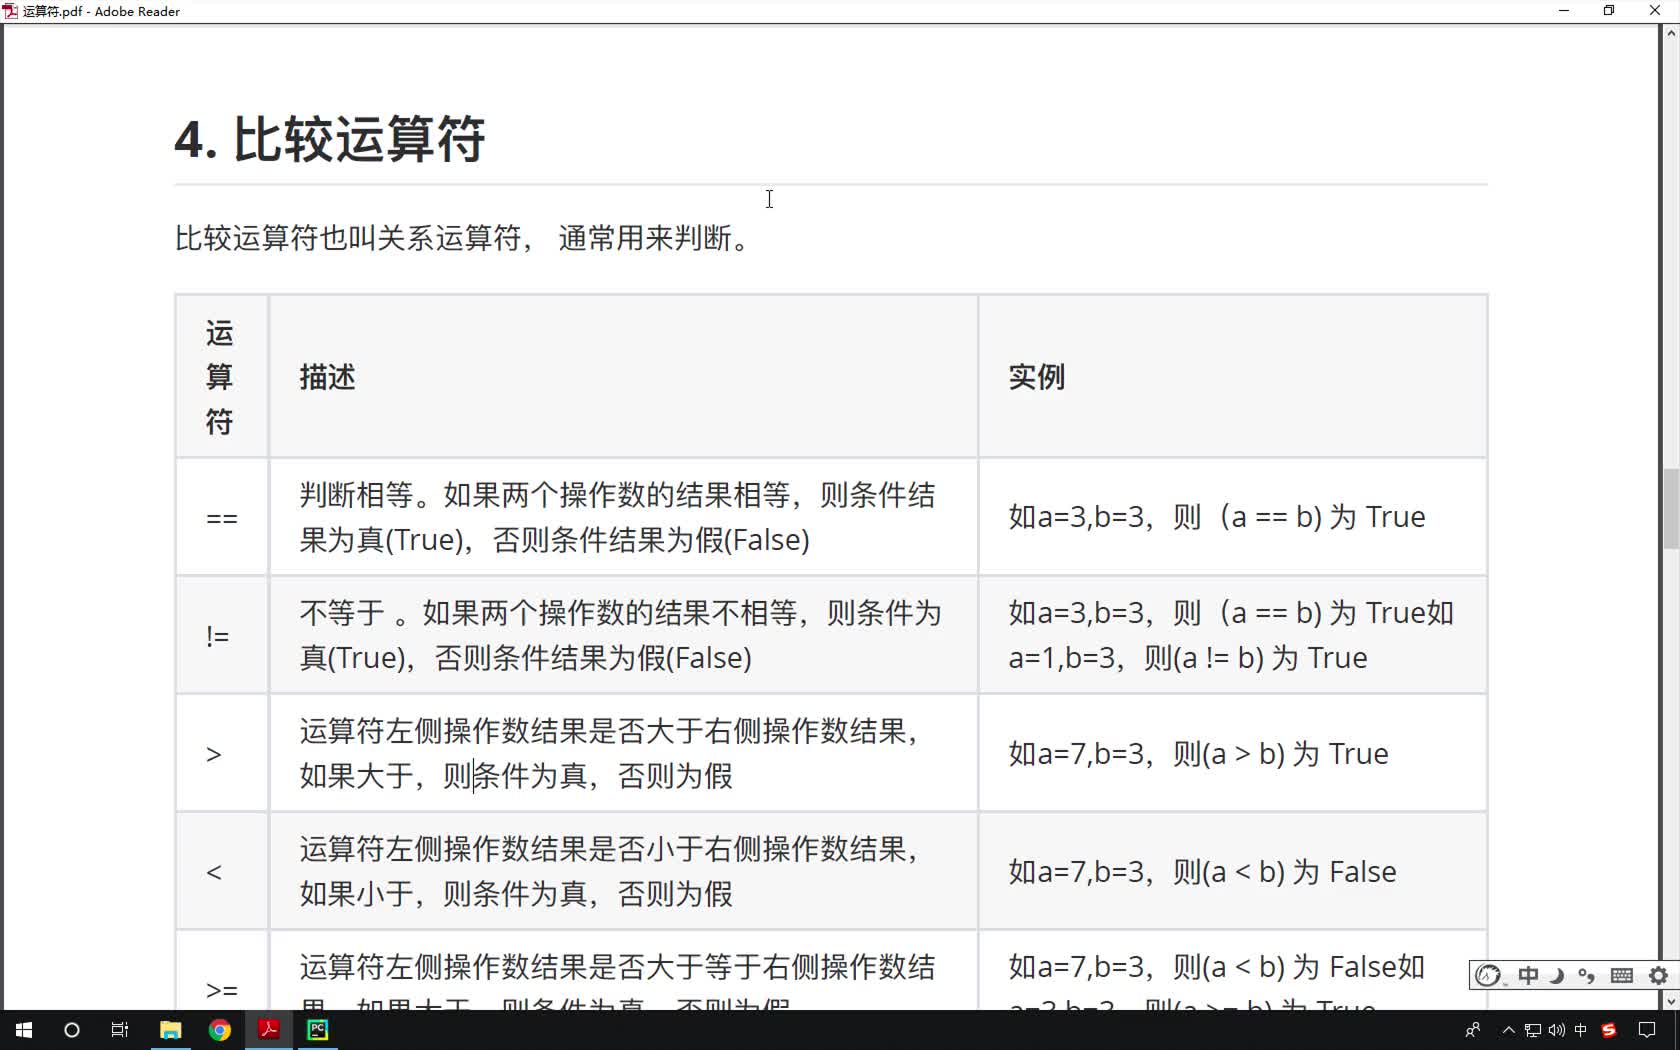Viewport: 1680px width, 1050px height.
Task: Click description starting '不等于'
Action: point(621,635)
